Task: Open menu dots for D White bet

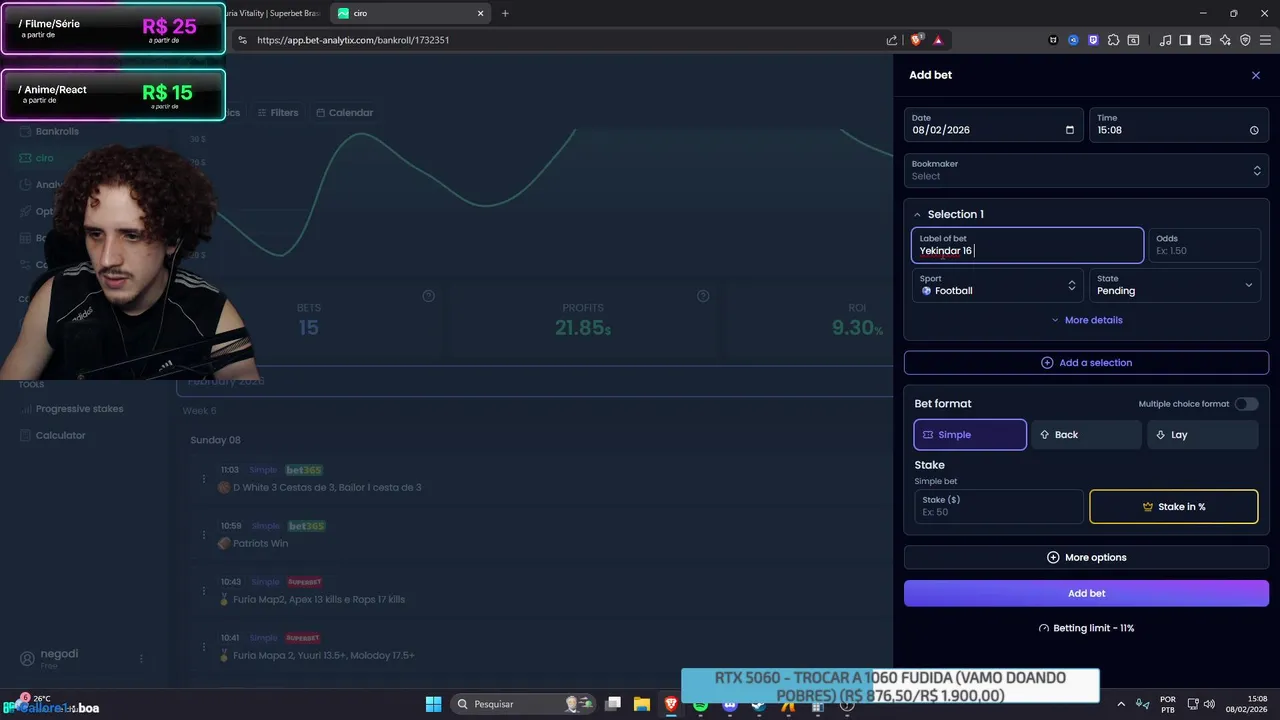Action: (203, 478)
